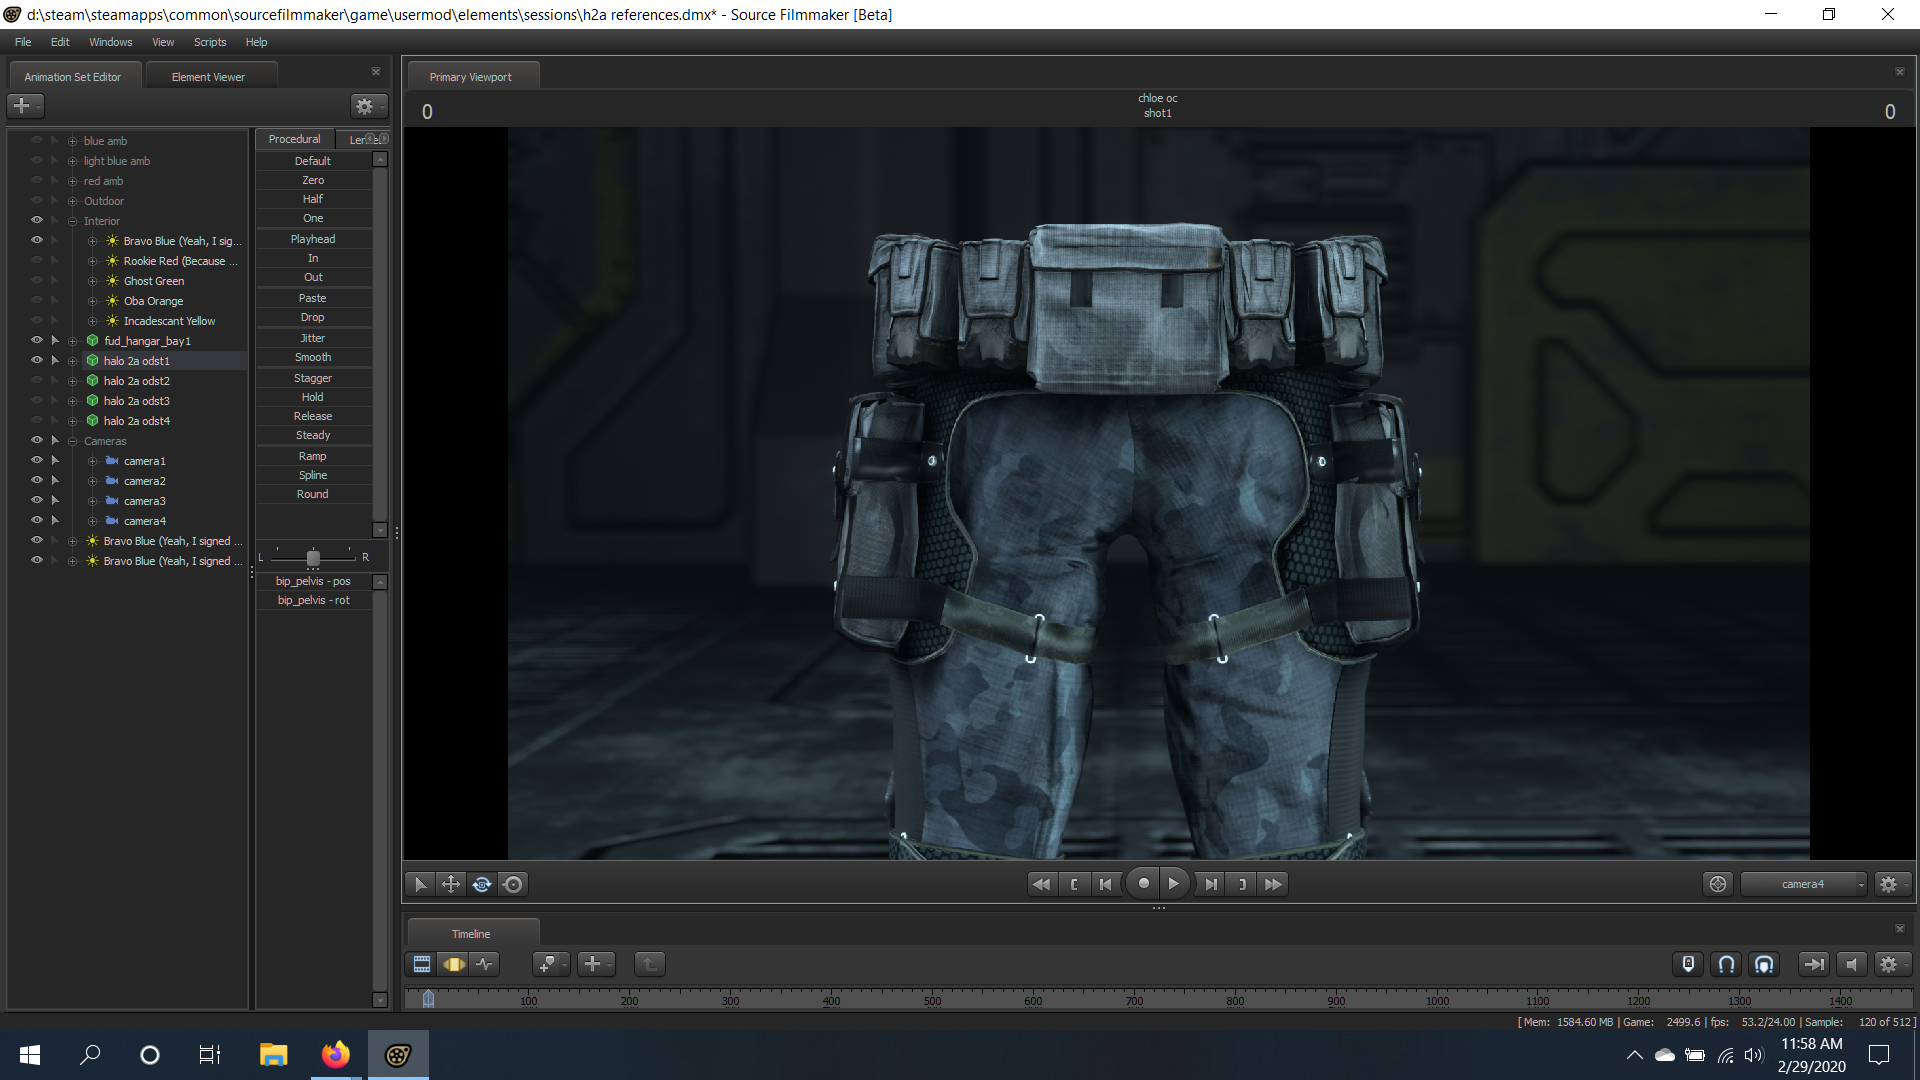Apply the Jitter preset
Viewport: 1920px width, 1080px height.
[313, 338]
